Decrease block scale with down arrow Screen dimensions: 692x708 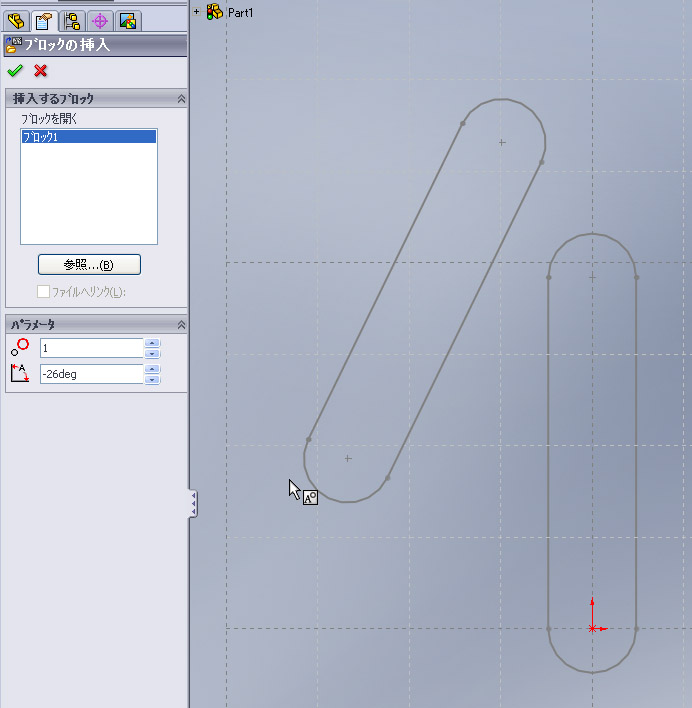click(152, 353)
